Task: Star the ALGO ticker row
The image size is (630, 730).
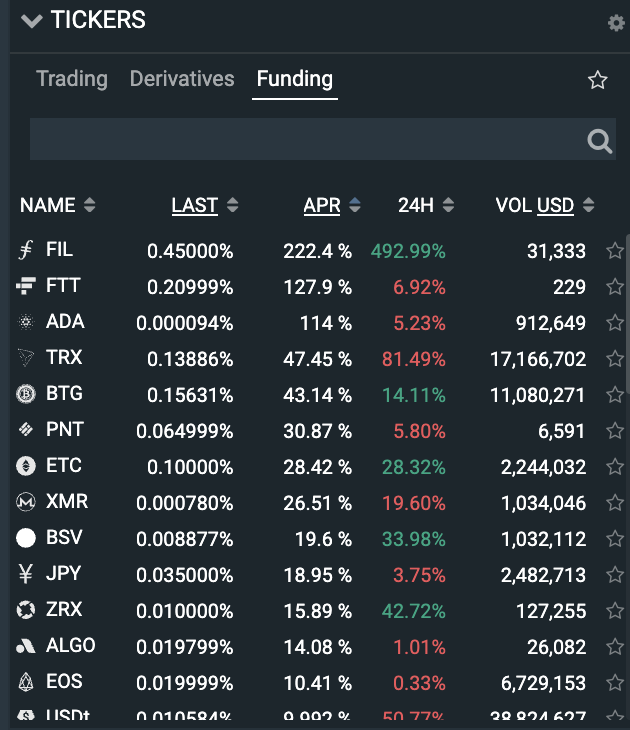Action: coord(615,646)
